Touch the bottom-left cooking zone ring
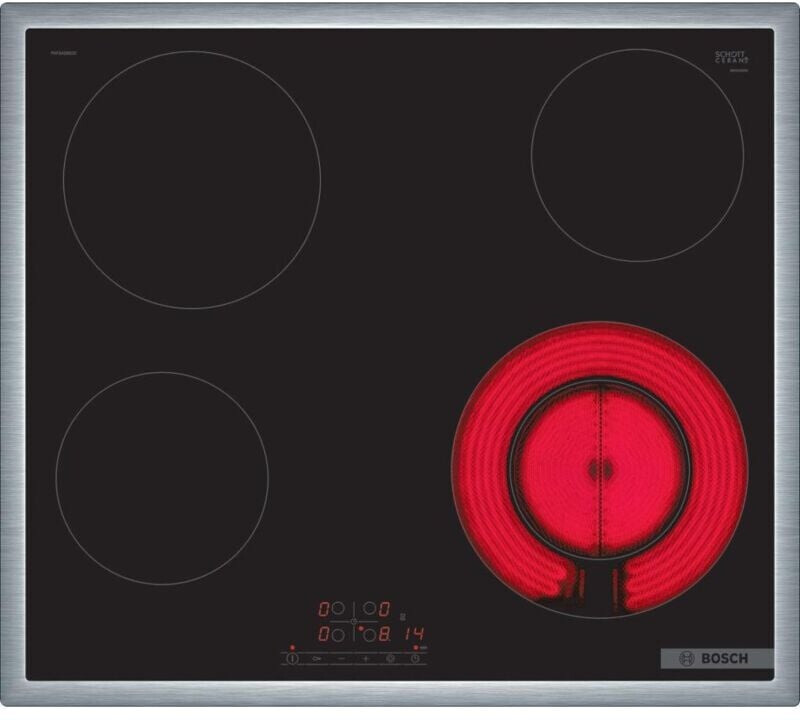Viewport: 800px width, 721px height. point(162,478)
